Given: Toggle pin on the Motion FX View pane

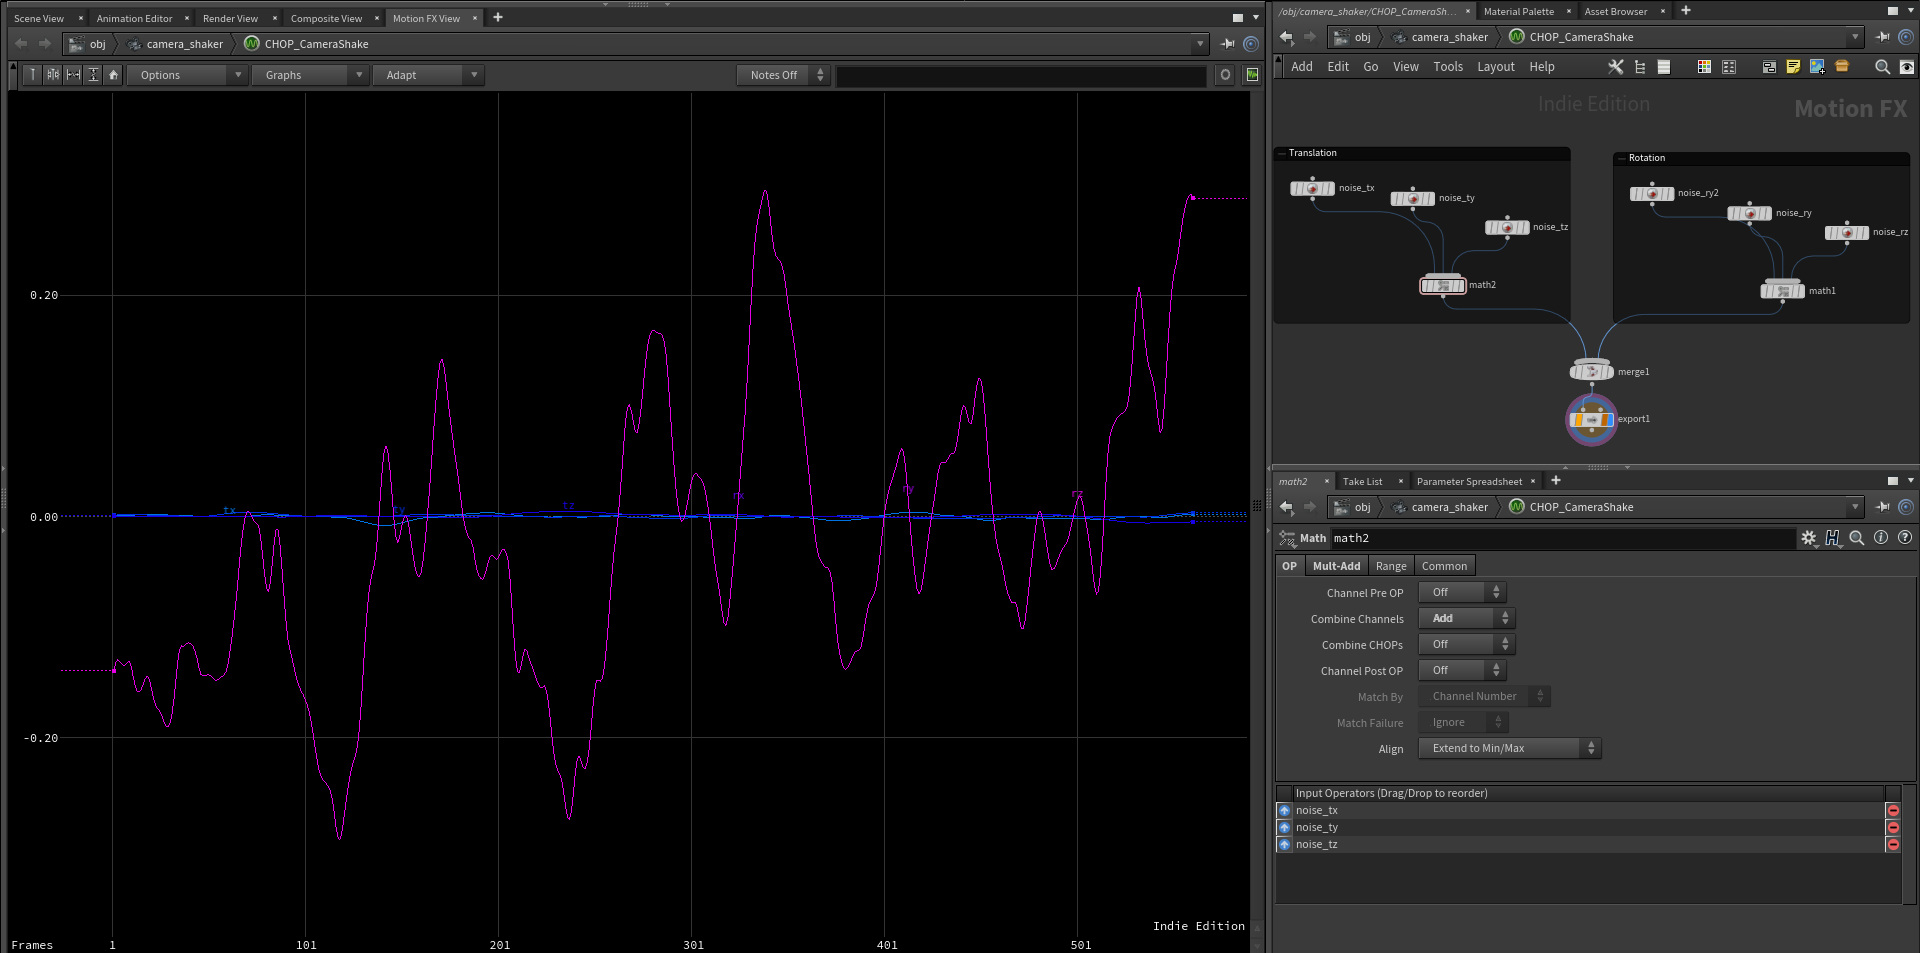Looking at the screenshot, I should (x=1227, y=44).
